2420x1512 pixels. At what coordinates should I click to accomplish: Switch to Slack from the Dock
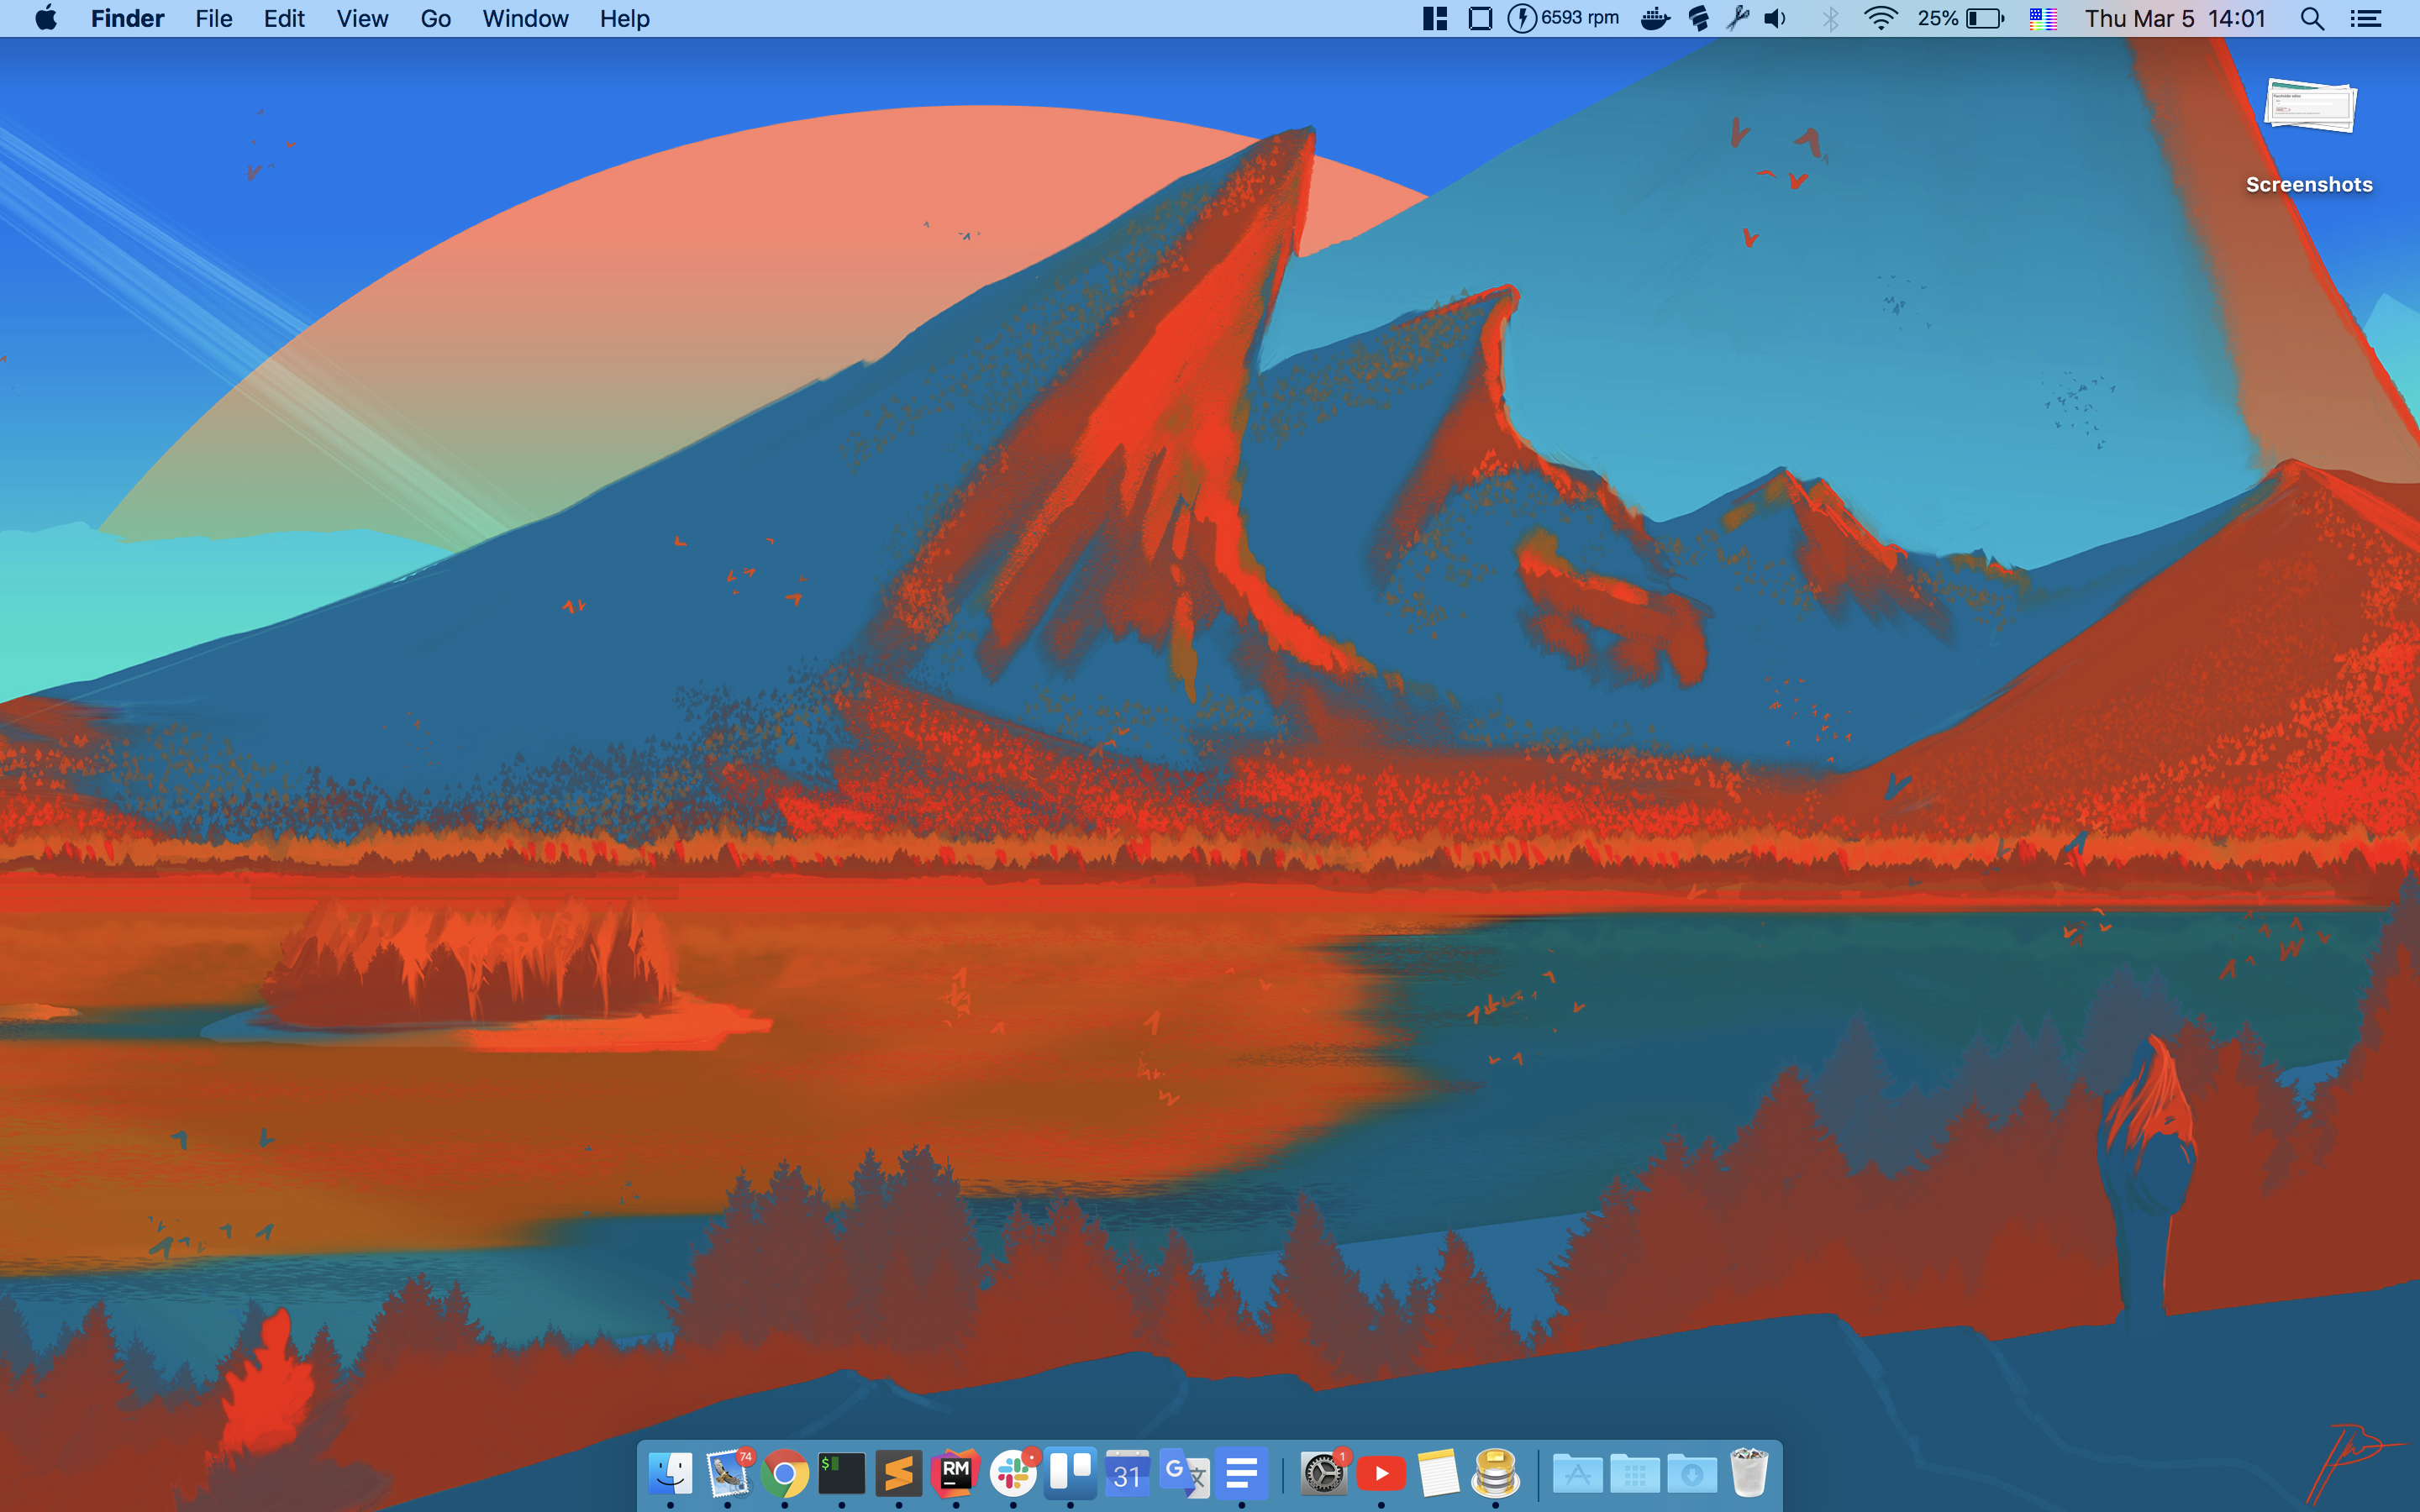click(x=1013, y=1473)
